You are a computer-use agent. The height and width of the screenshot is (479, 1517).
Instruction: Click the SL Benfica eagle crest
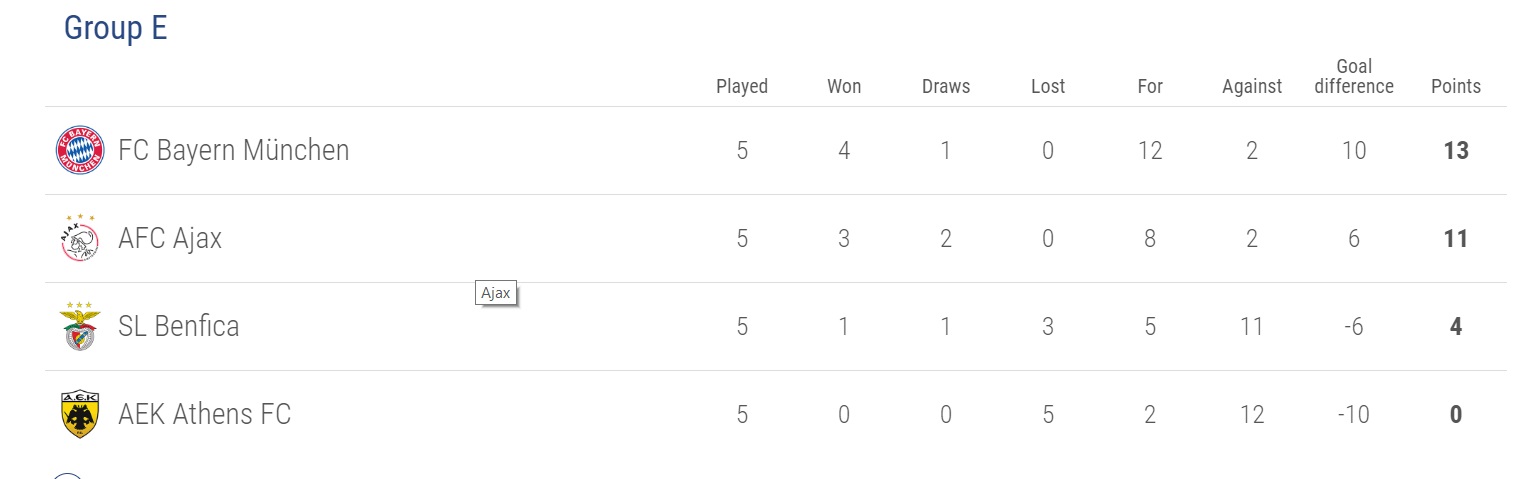(80, 326)
